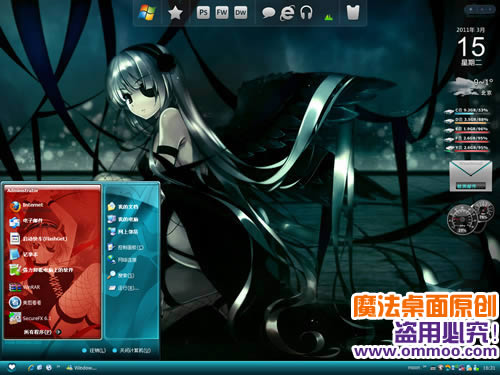Image resolution: width=500 pixels, height=375 pixels.
Task: Open 网络连接 Network Connections entry
Action: 122,260
